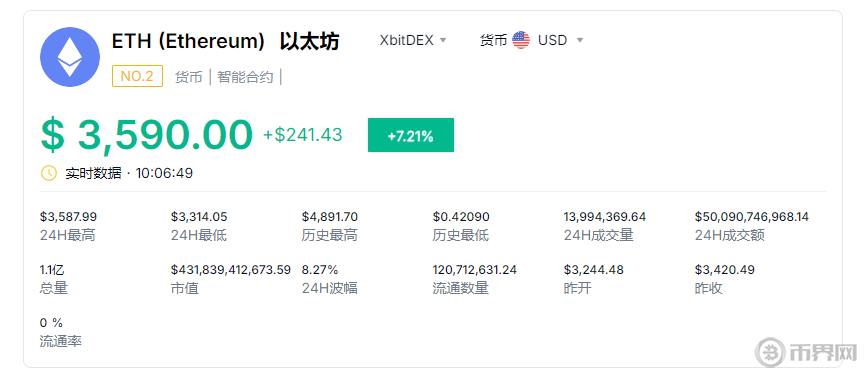
Task: Click the 24H low value $3,314.05
Action: 199,217
